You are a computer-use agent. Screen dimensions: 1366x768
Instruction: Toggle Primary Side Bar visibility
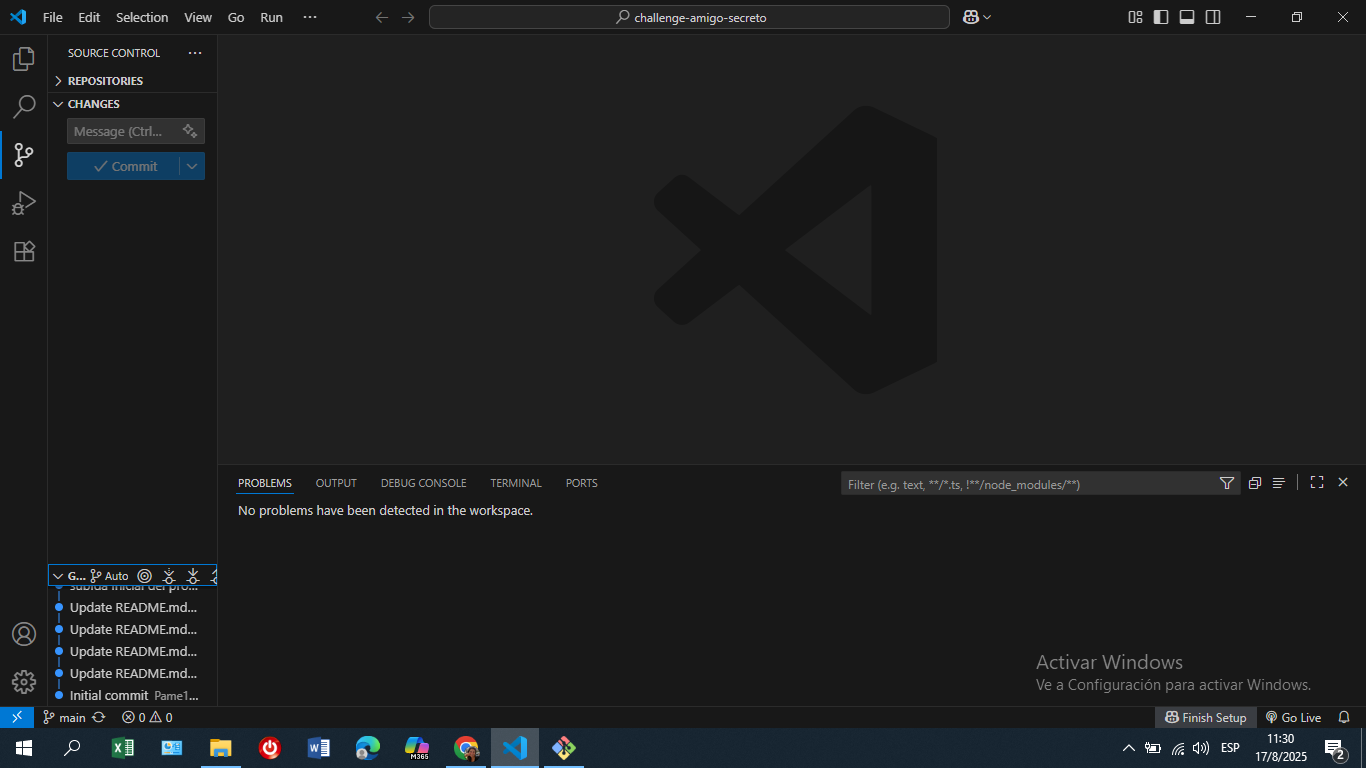[1161, 17]
